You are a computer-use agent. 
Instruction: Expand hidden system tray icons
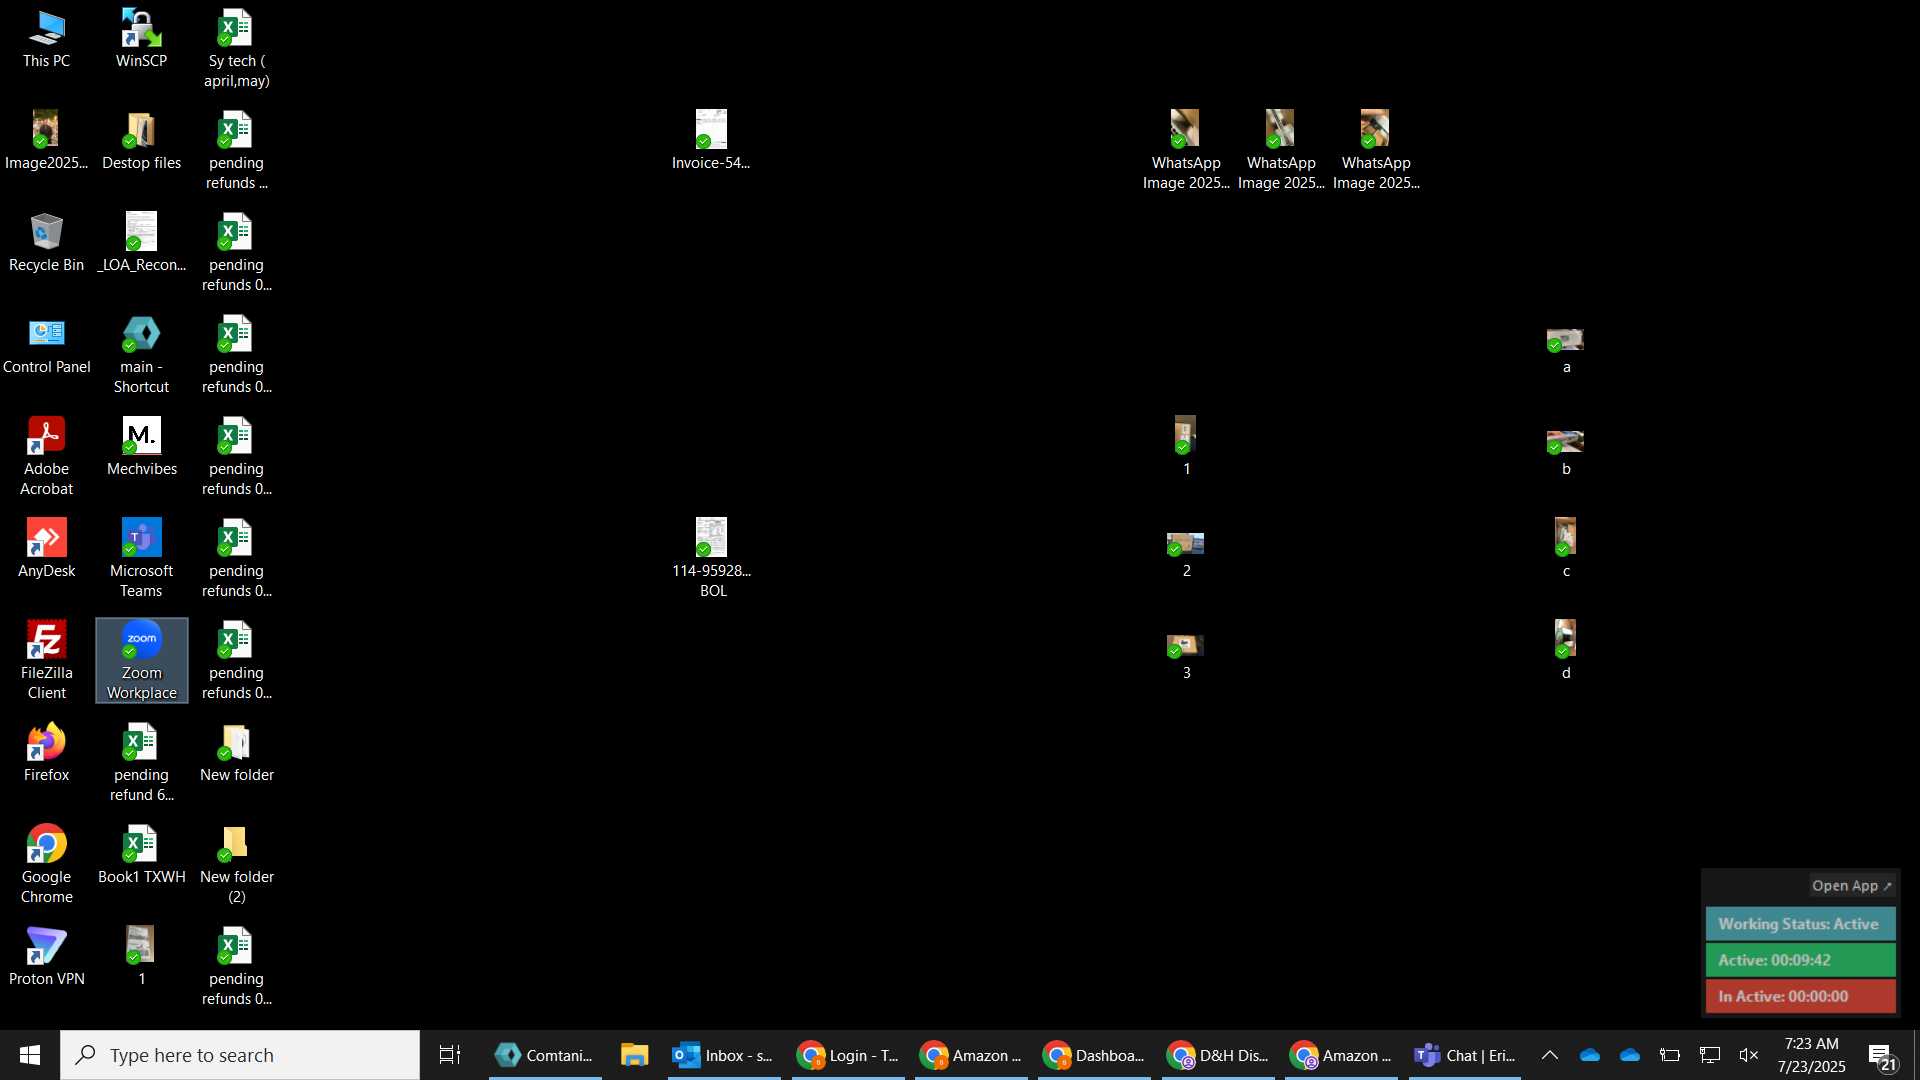(x=1549, y=1055)
